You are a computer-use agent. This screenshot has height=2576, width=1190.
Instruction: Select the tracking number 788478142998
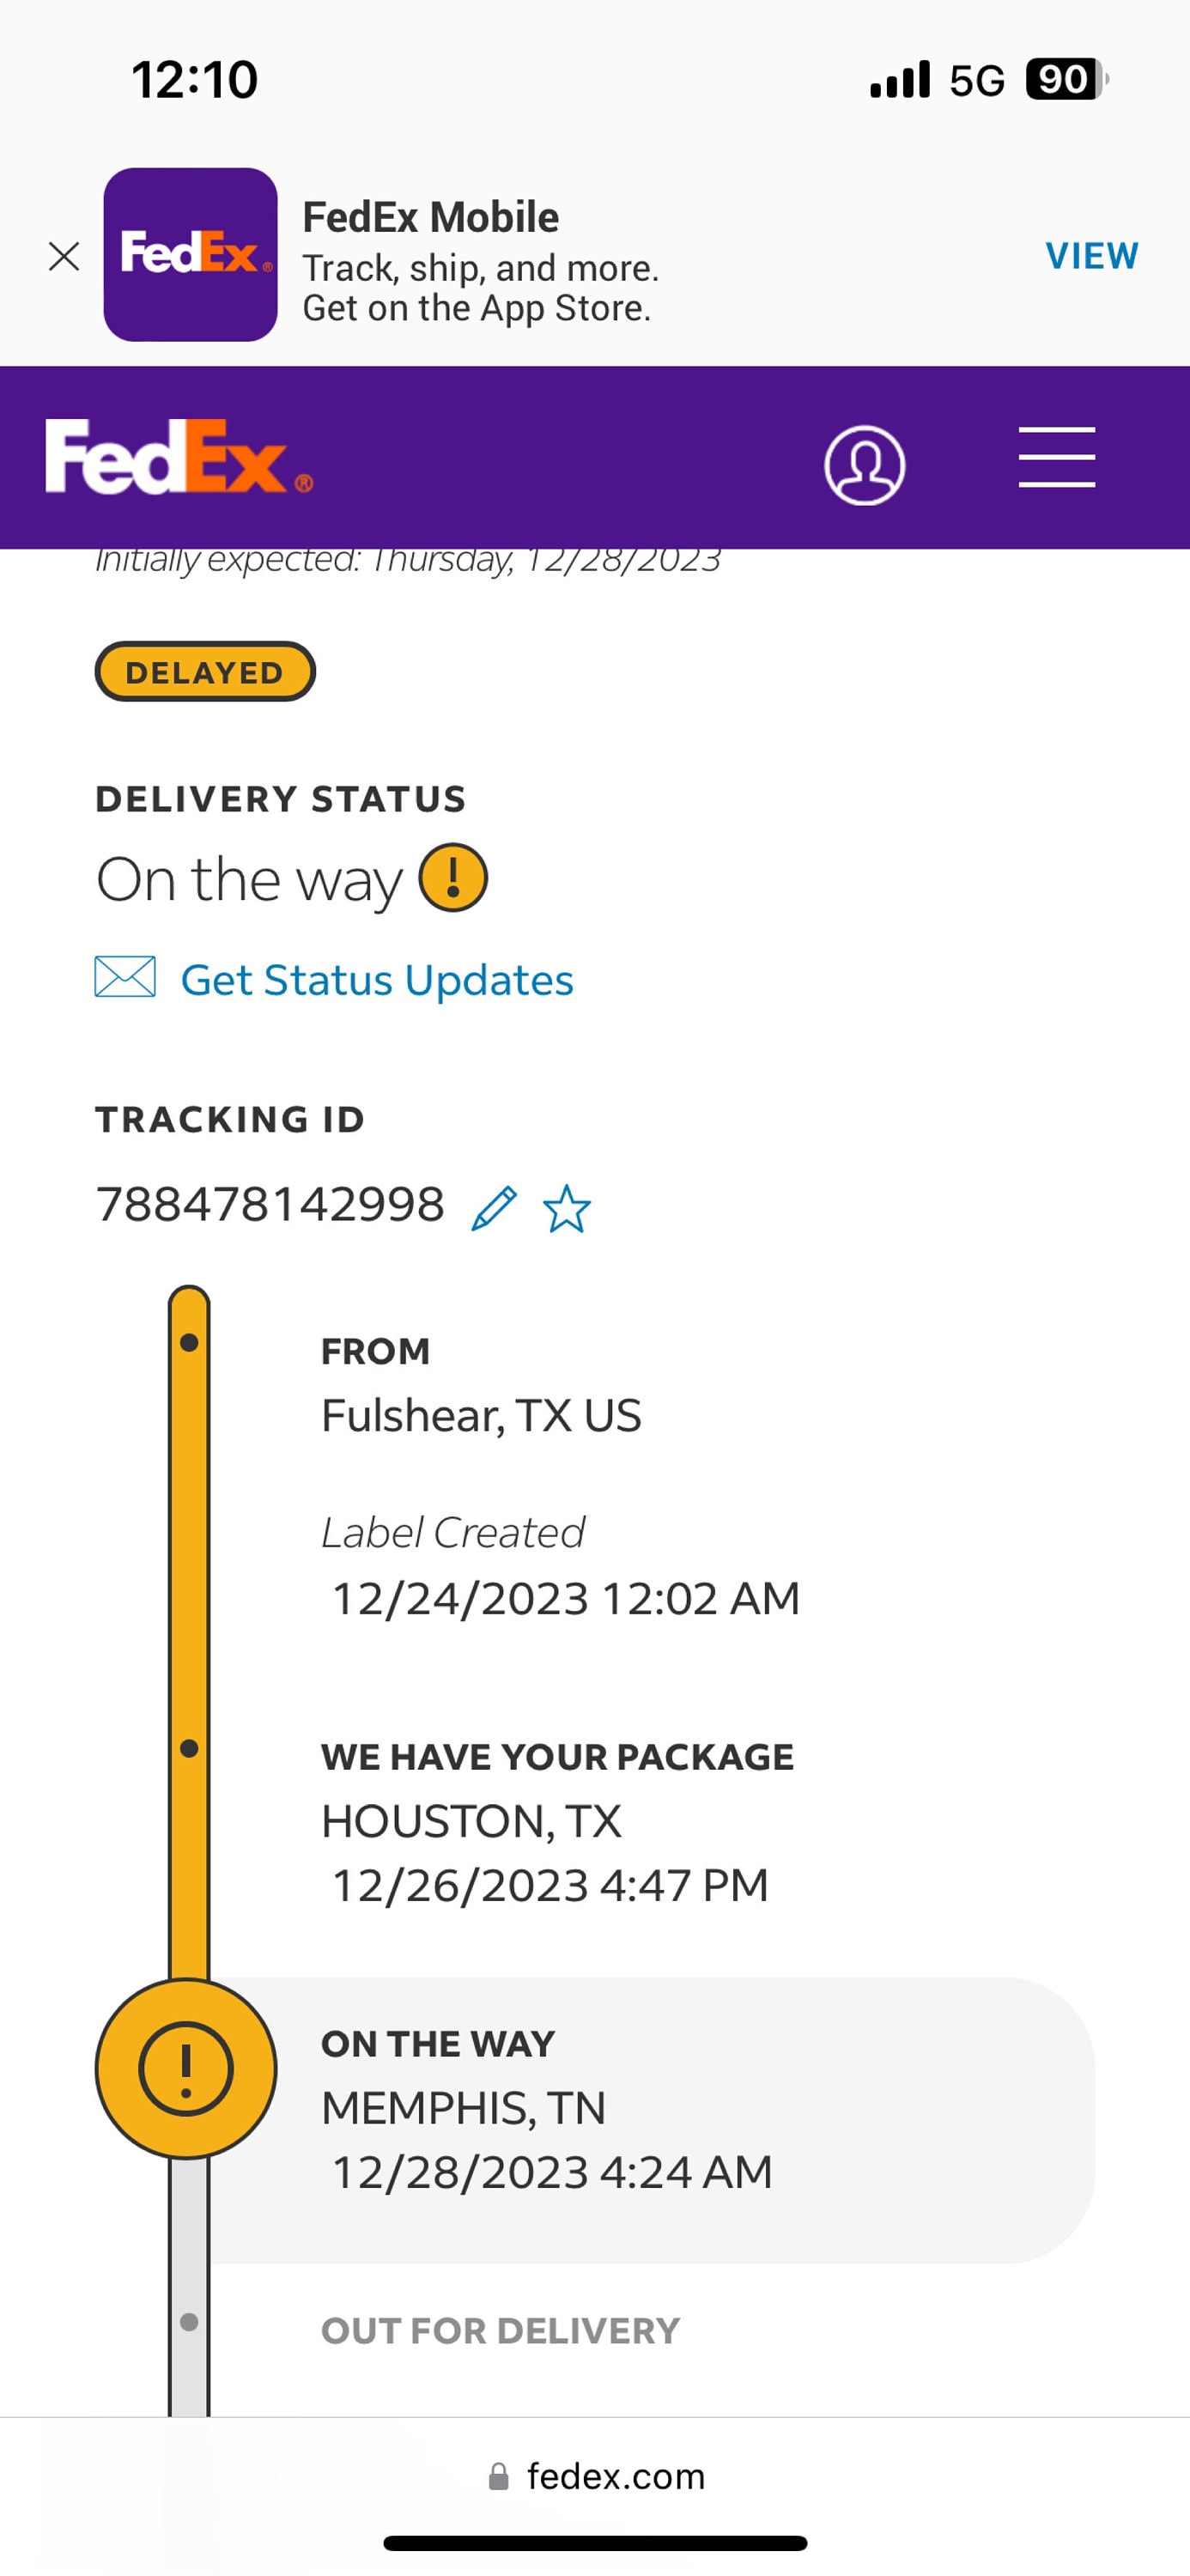(270, 1204)
